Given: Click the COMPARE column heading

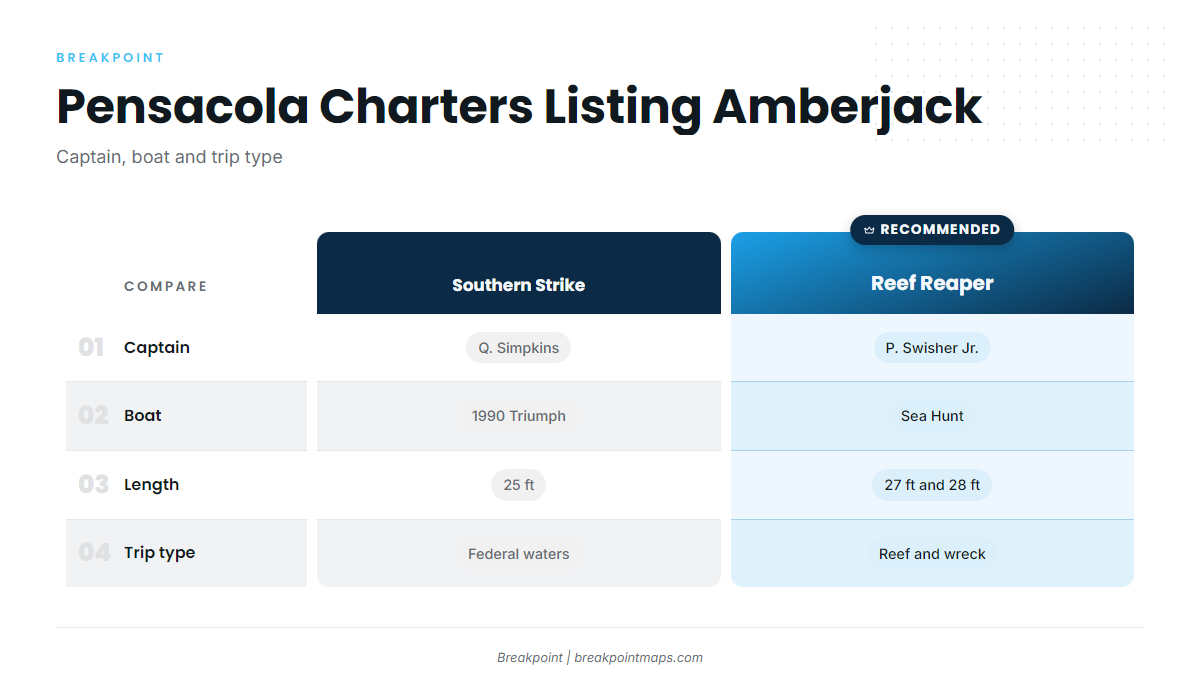Looking at the screenshot, I should coord(166,286).
